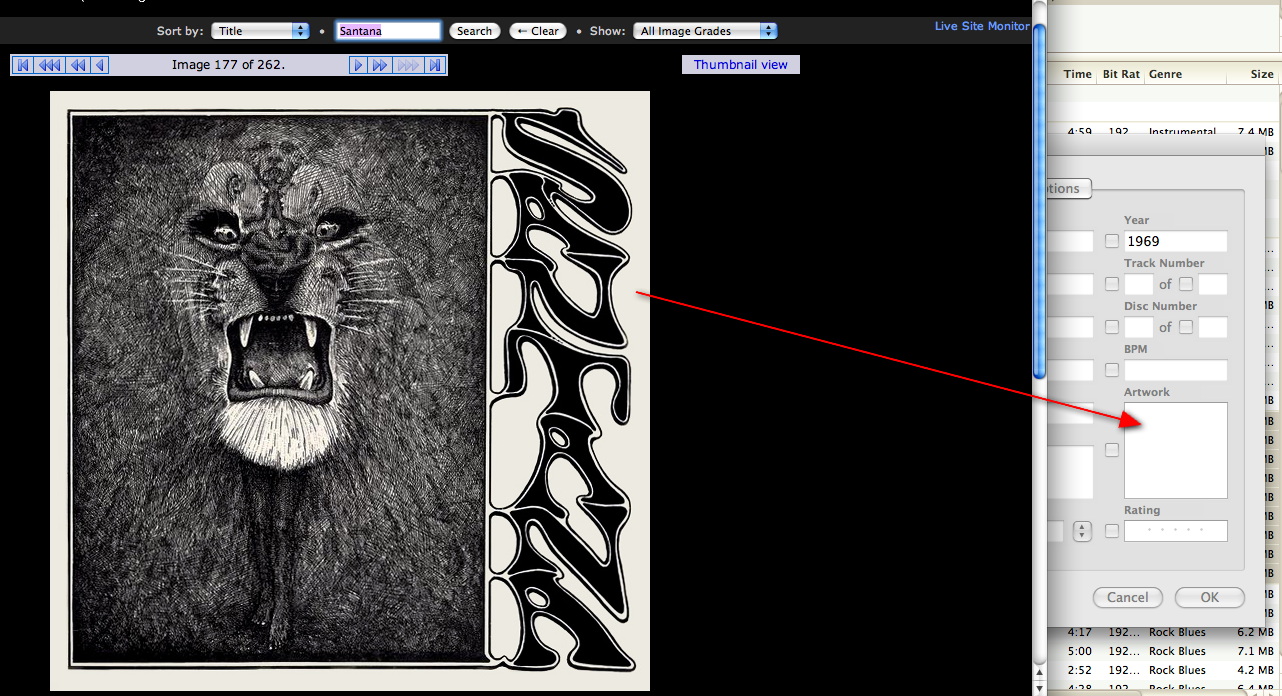Click the Track Number total field
The image size is (1282, 696).
click(x=1212, y=284)
